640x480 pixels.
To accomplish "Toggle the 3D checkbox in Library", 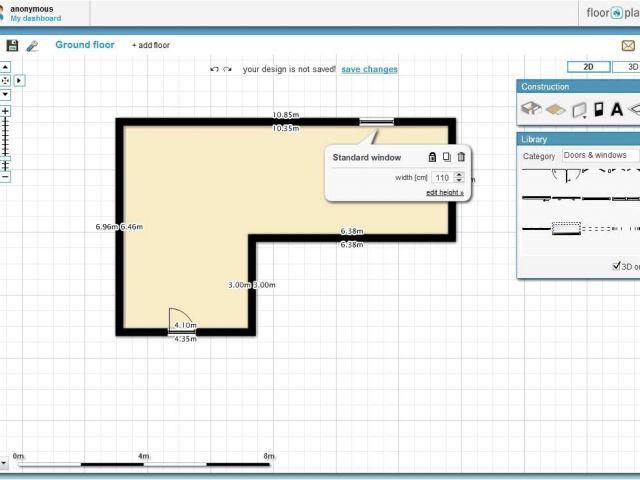I will [x=616, y=266].
